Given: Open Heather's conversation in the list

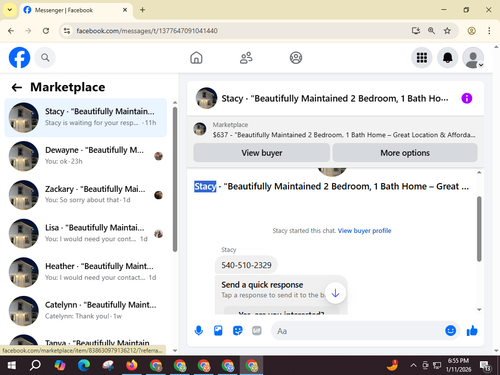Looking at the screenshot, I should 86,272.
